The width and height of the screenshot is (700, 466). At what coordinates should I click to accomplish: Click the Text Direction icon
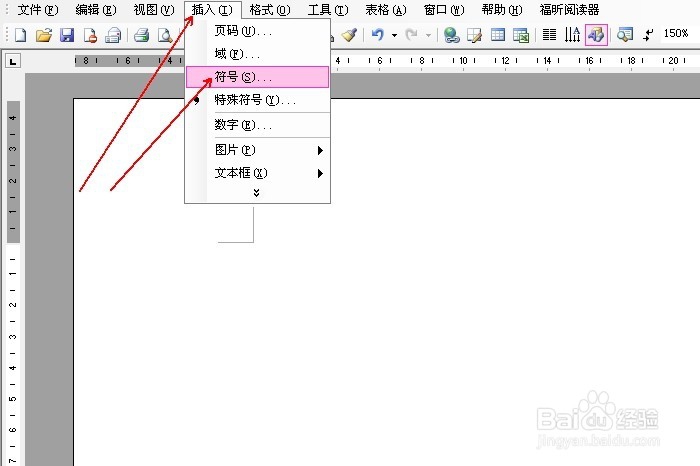[572, 35]
